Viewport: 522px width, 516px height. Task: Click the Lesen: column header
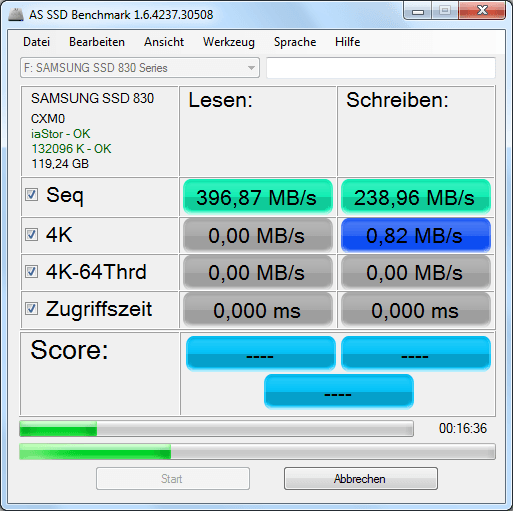point(220,100)
